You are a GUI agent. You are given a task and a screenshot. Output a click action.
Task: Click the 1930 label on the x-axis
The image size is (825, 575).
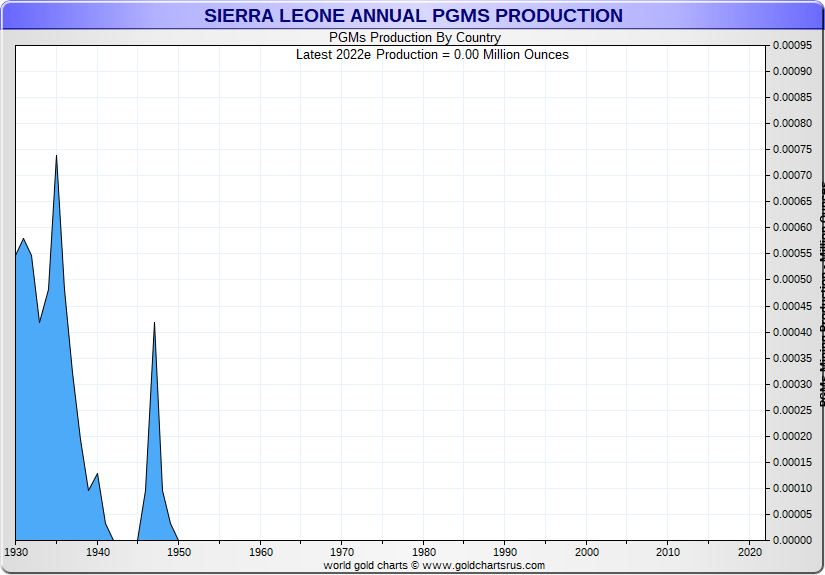[16, 552]
